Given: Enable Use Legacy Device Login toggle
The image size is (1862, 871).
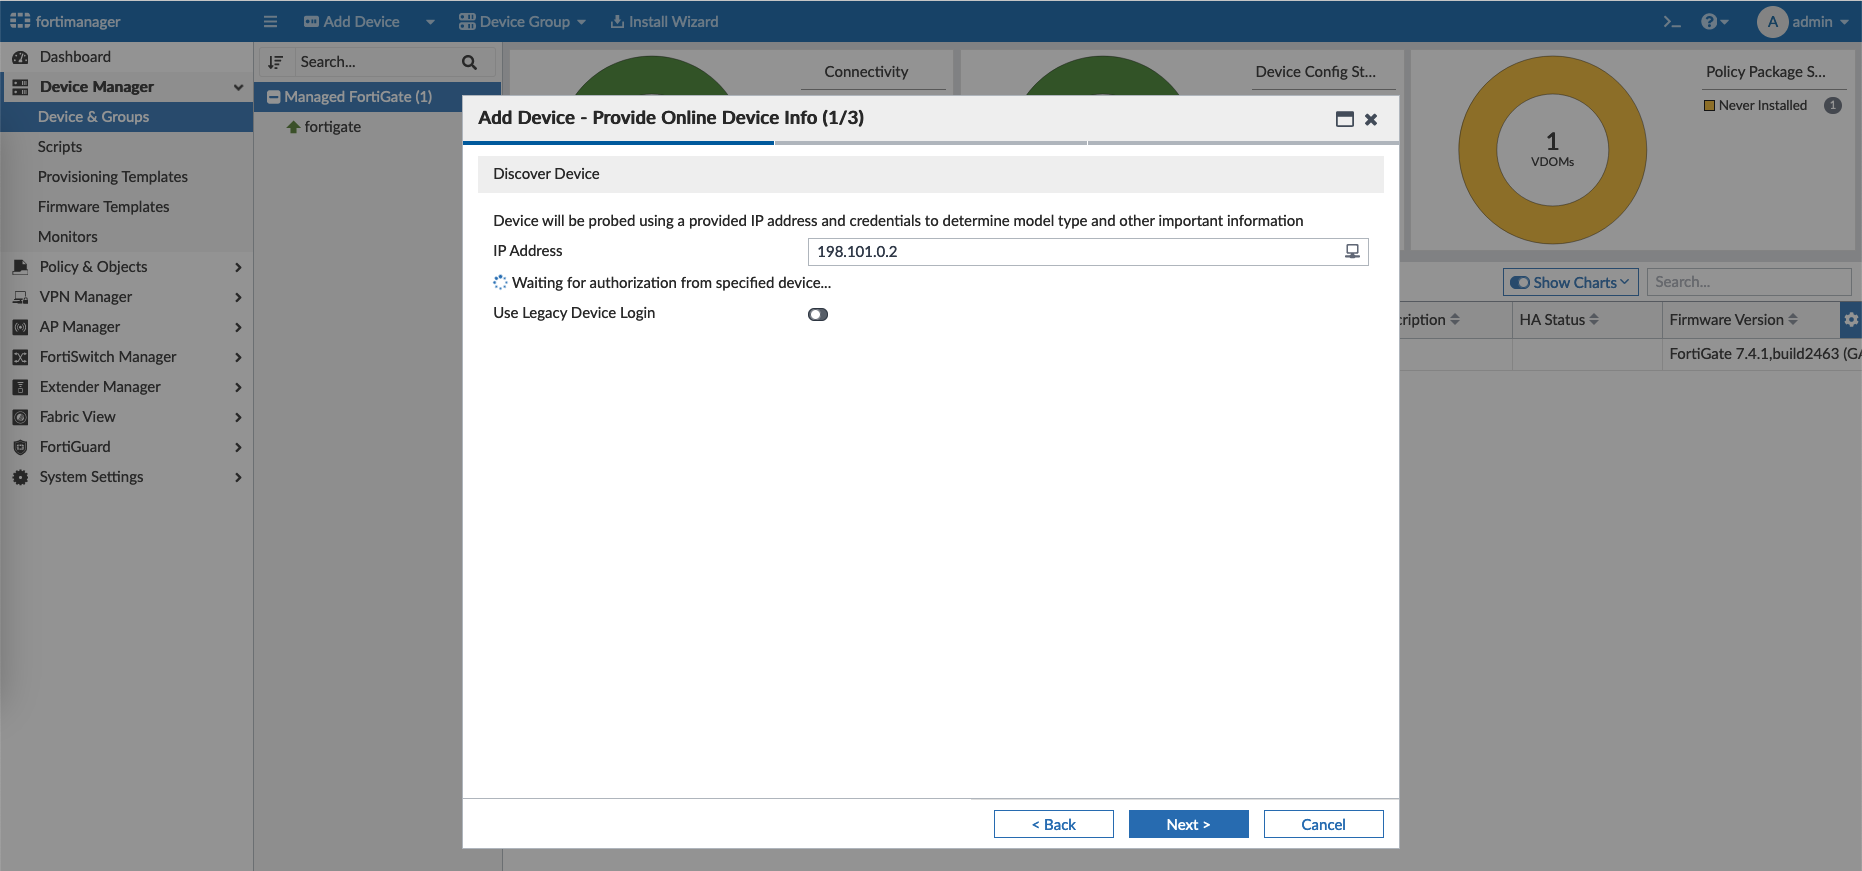Looking at the screenshot, I should pyautogui.click(x=818, y=314).
